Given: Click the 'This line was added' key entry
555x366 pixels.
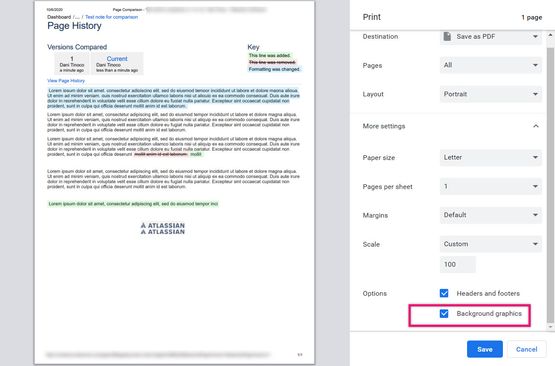Looking at the screenshot, I should tap(270, 56).
